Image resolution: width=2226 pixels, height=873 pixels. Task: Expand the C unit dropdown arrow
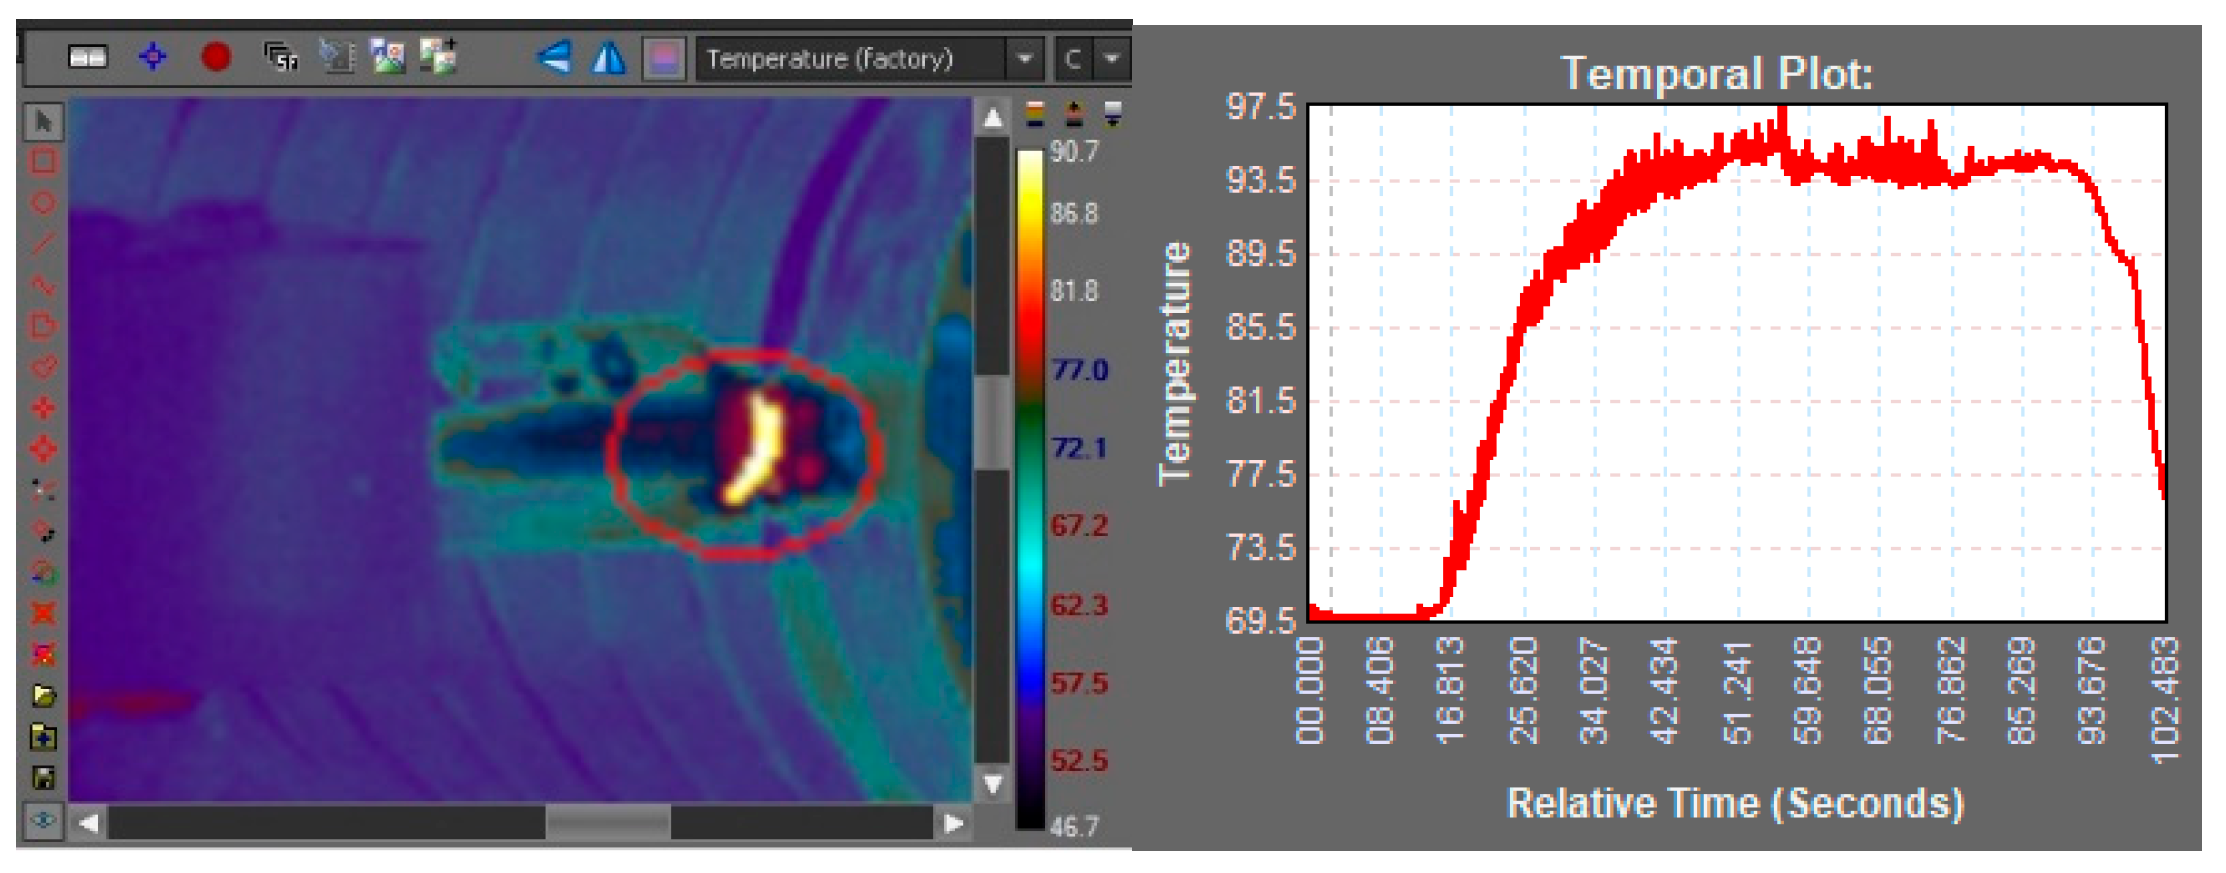[1112, 59]
